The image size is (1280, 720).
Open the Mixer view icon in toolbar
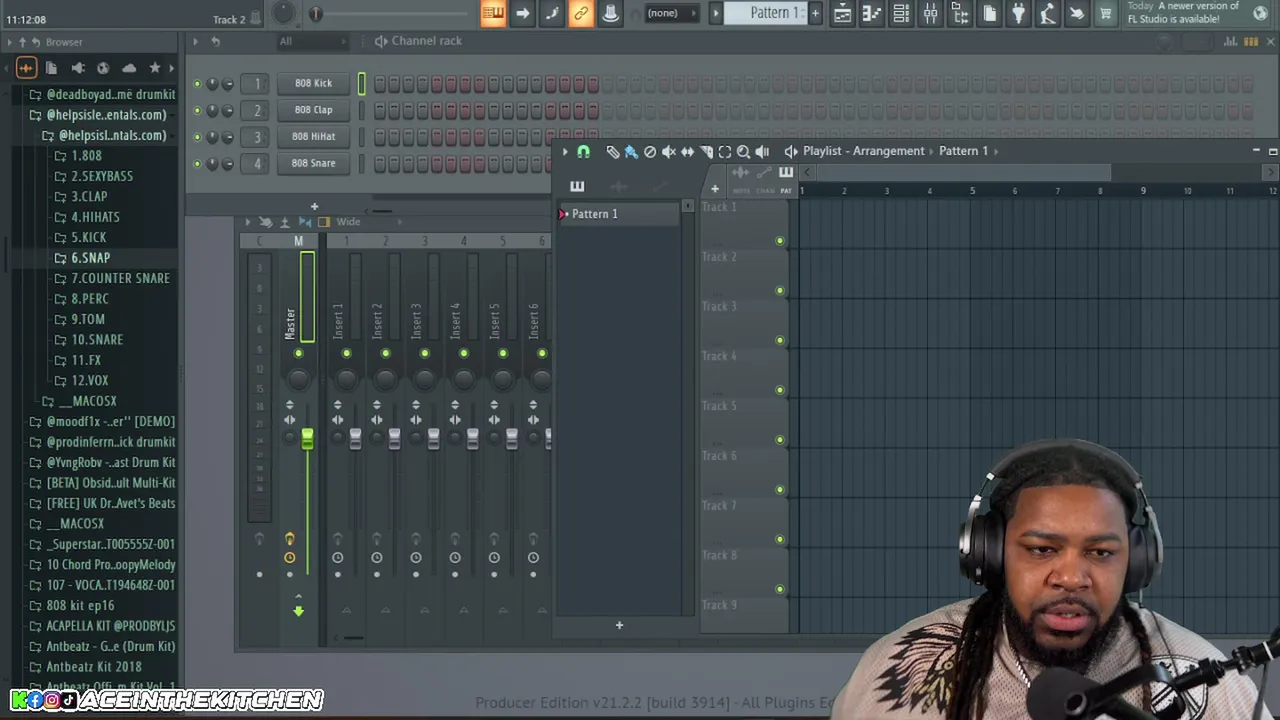pos(930,13)
